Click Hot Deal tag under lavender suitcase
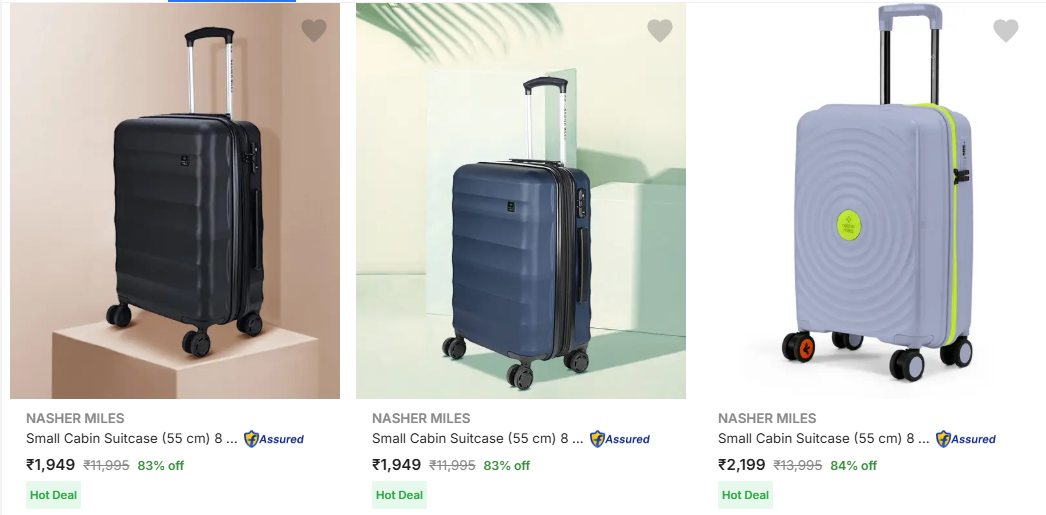The height and width of the screenshot is (515, 1046). click(x=746, y=495)
